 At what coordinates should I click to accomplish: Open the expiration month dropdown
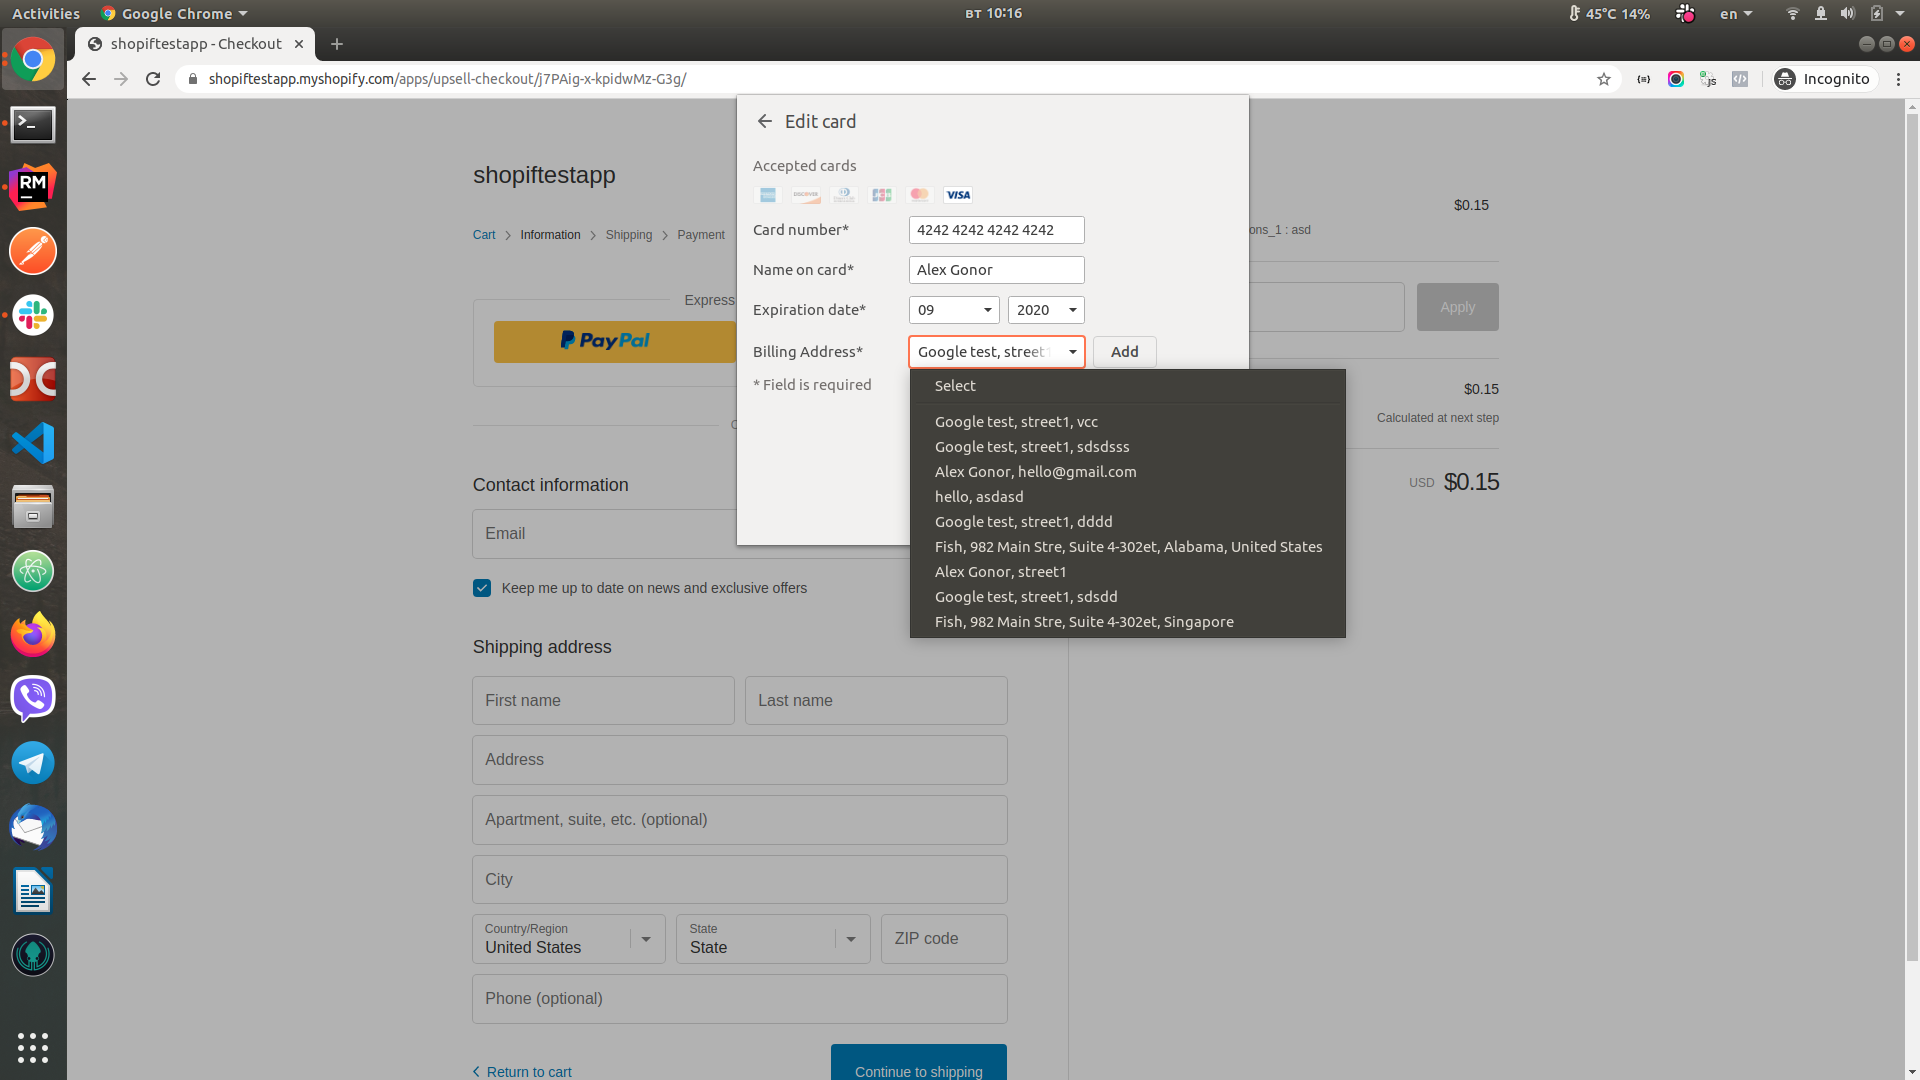coord(954,310)
